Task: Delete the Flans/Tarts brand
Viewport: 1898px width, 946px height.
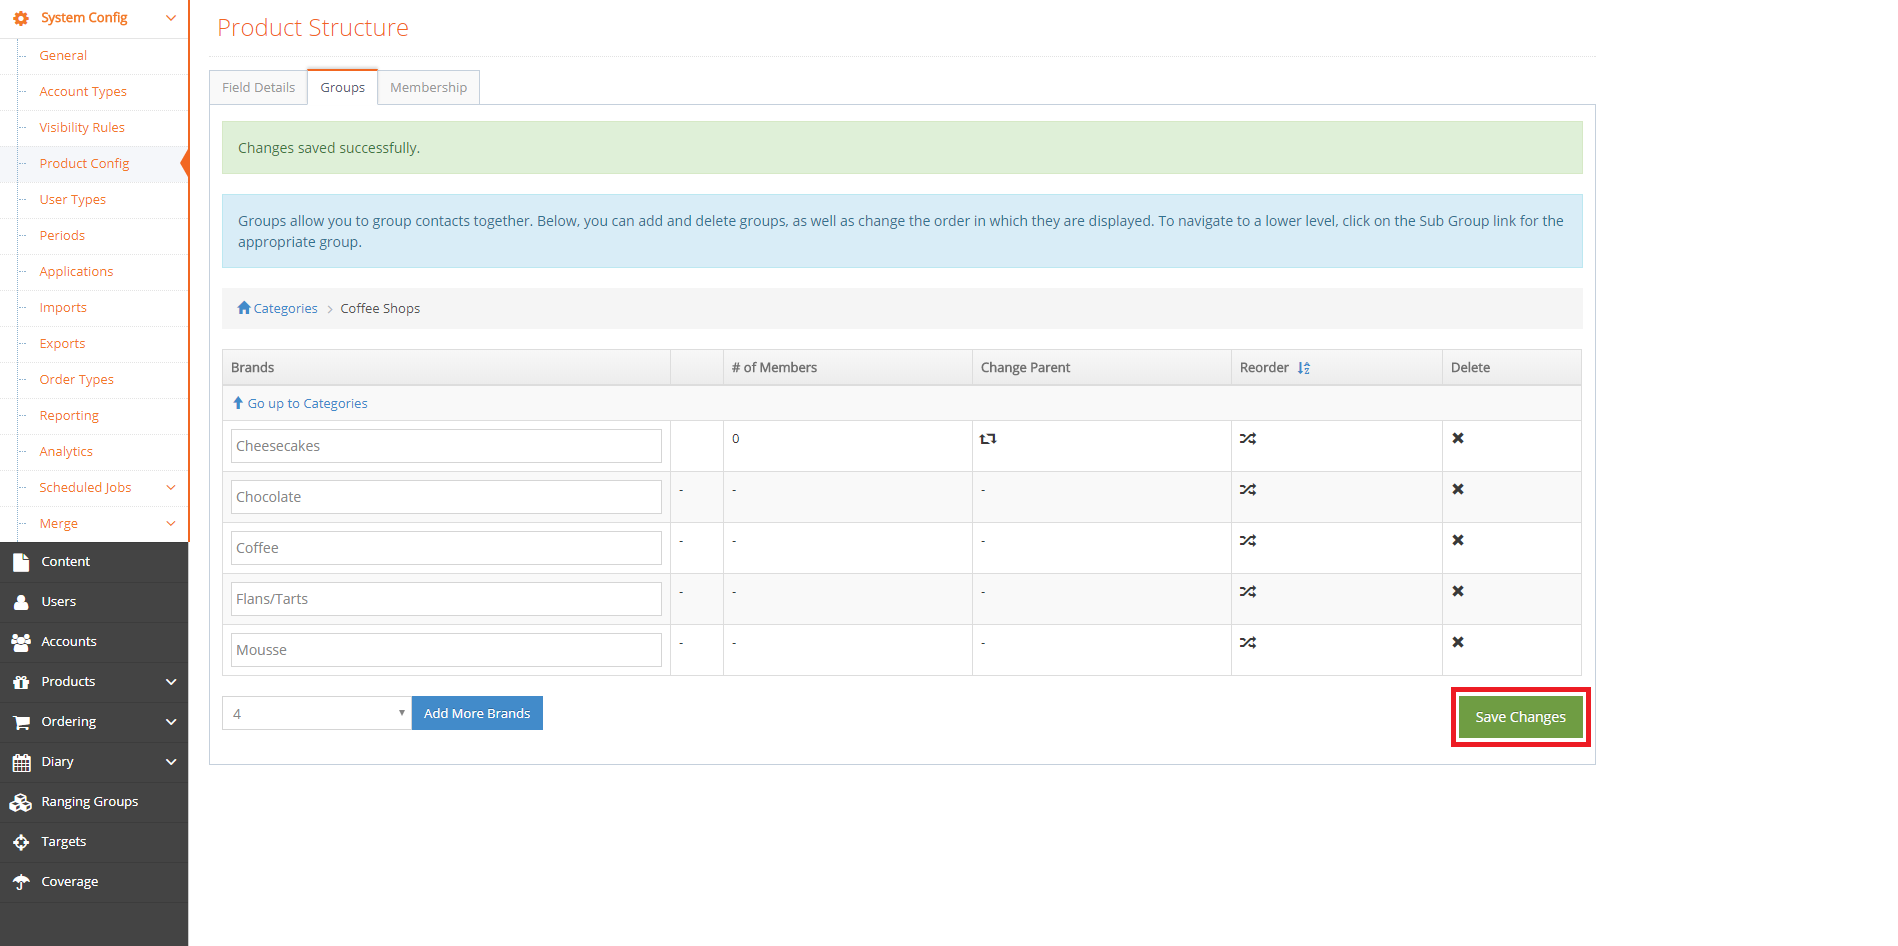Action: [1458, 591]
